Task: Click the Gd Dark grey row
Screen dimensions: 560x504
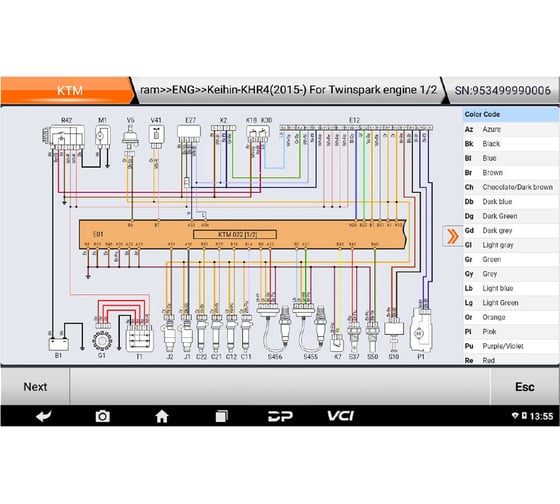Action: coord(511,230)
